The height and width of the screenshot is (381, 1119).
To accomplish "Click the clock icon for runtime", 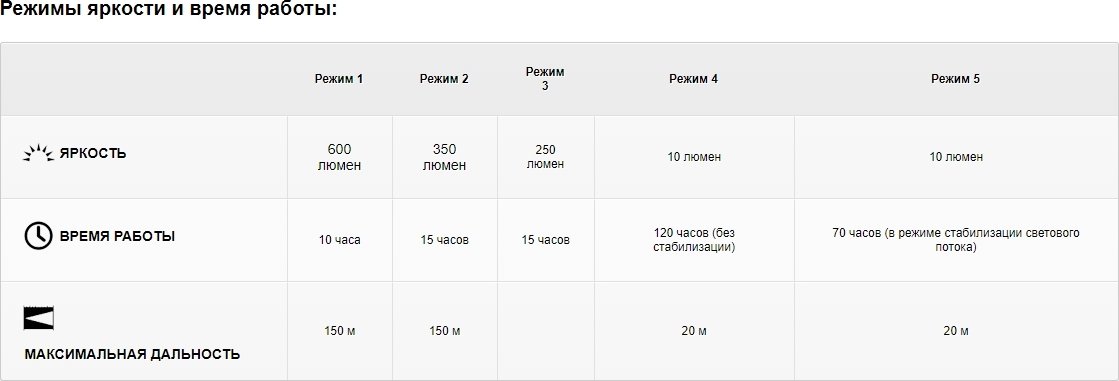I will (39, 235).
